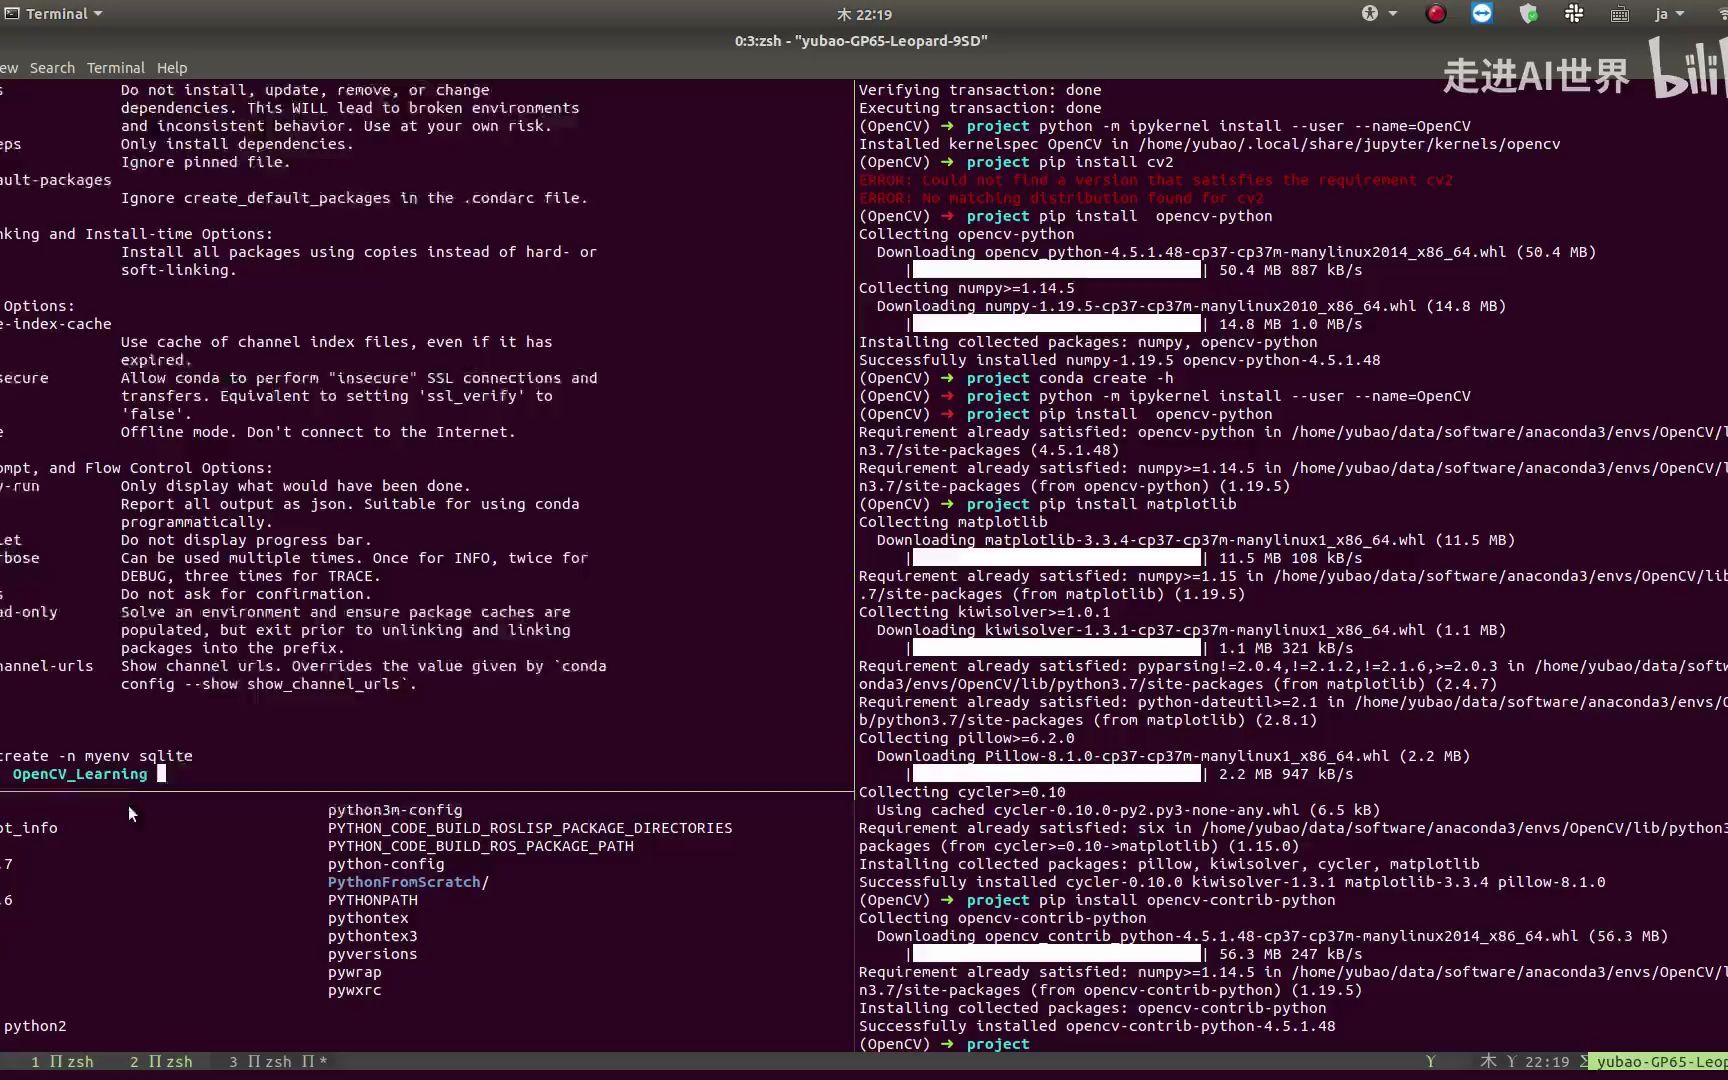Viewport: 1728px width, 1080px height.
Task: Click PYTHON_CODE_BUILD_ROSLISP_PACKAGE_DIRECTORIES entry
Action: (530, 828)
